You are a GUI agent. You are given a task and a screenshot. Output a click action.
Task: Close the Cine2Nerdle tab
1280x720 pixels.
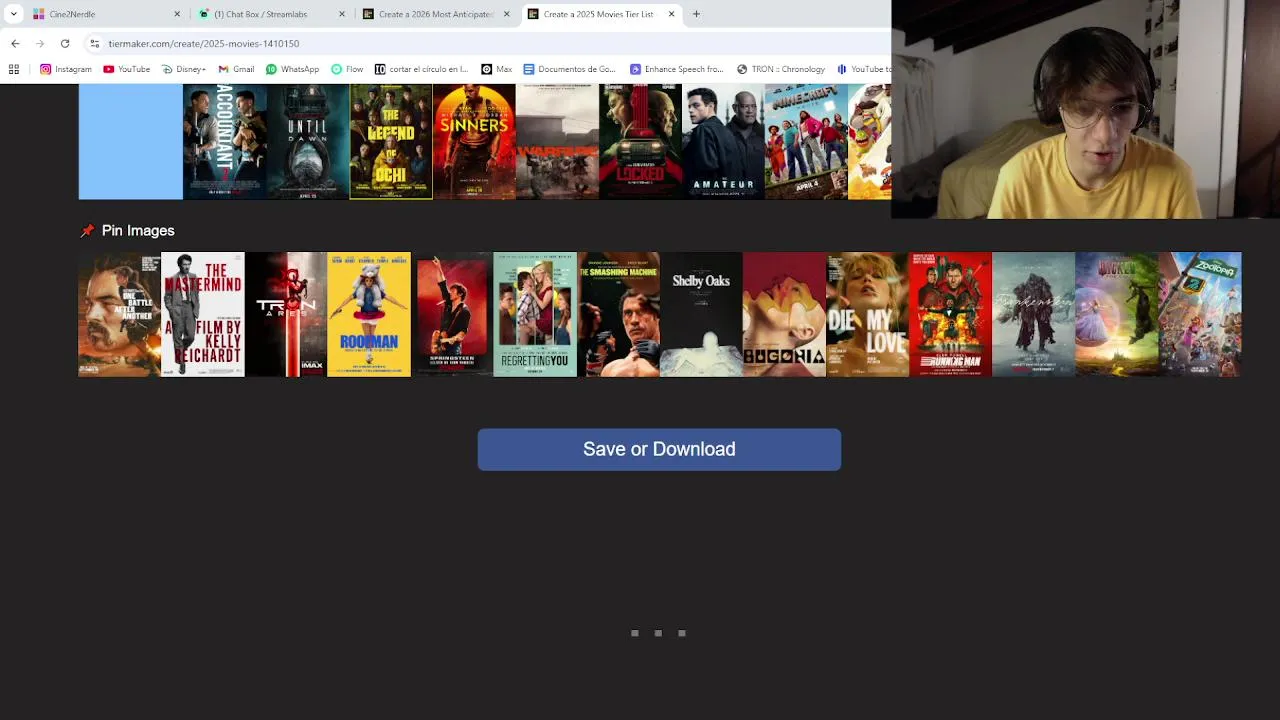tap(177, 14)
